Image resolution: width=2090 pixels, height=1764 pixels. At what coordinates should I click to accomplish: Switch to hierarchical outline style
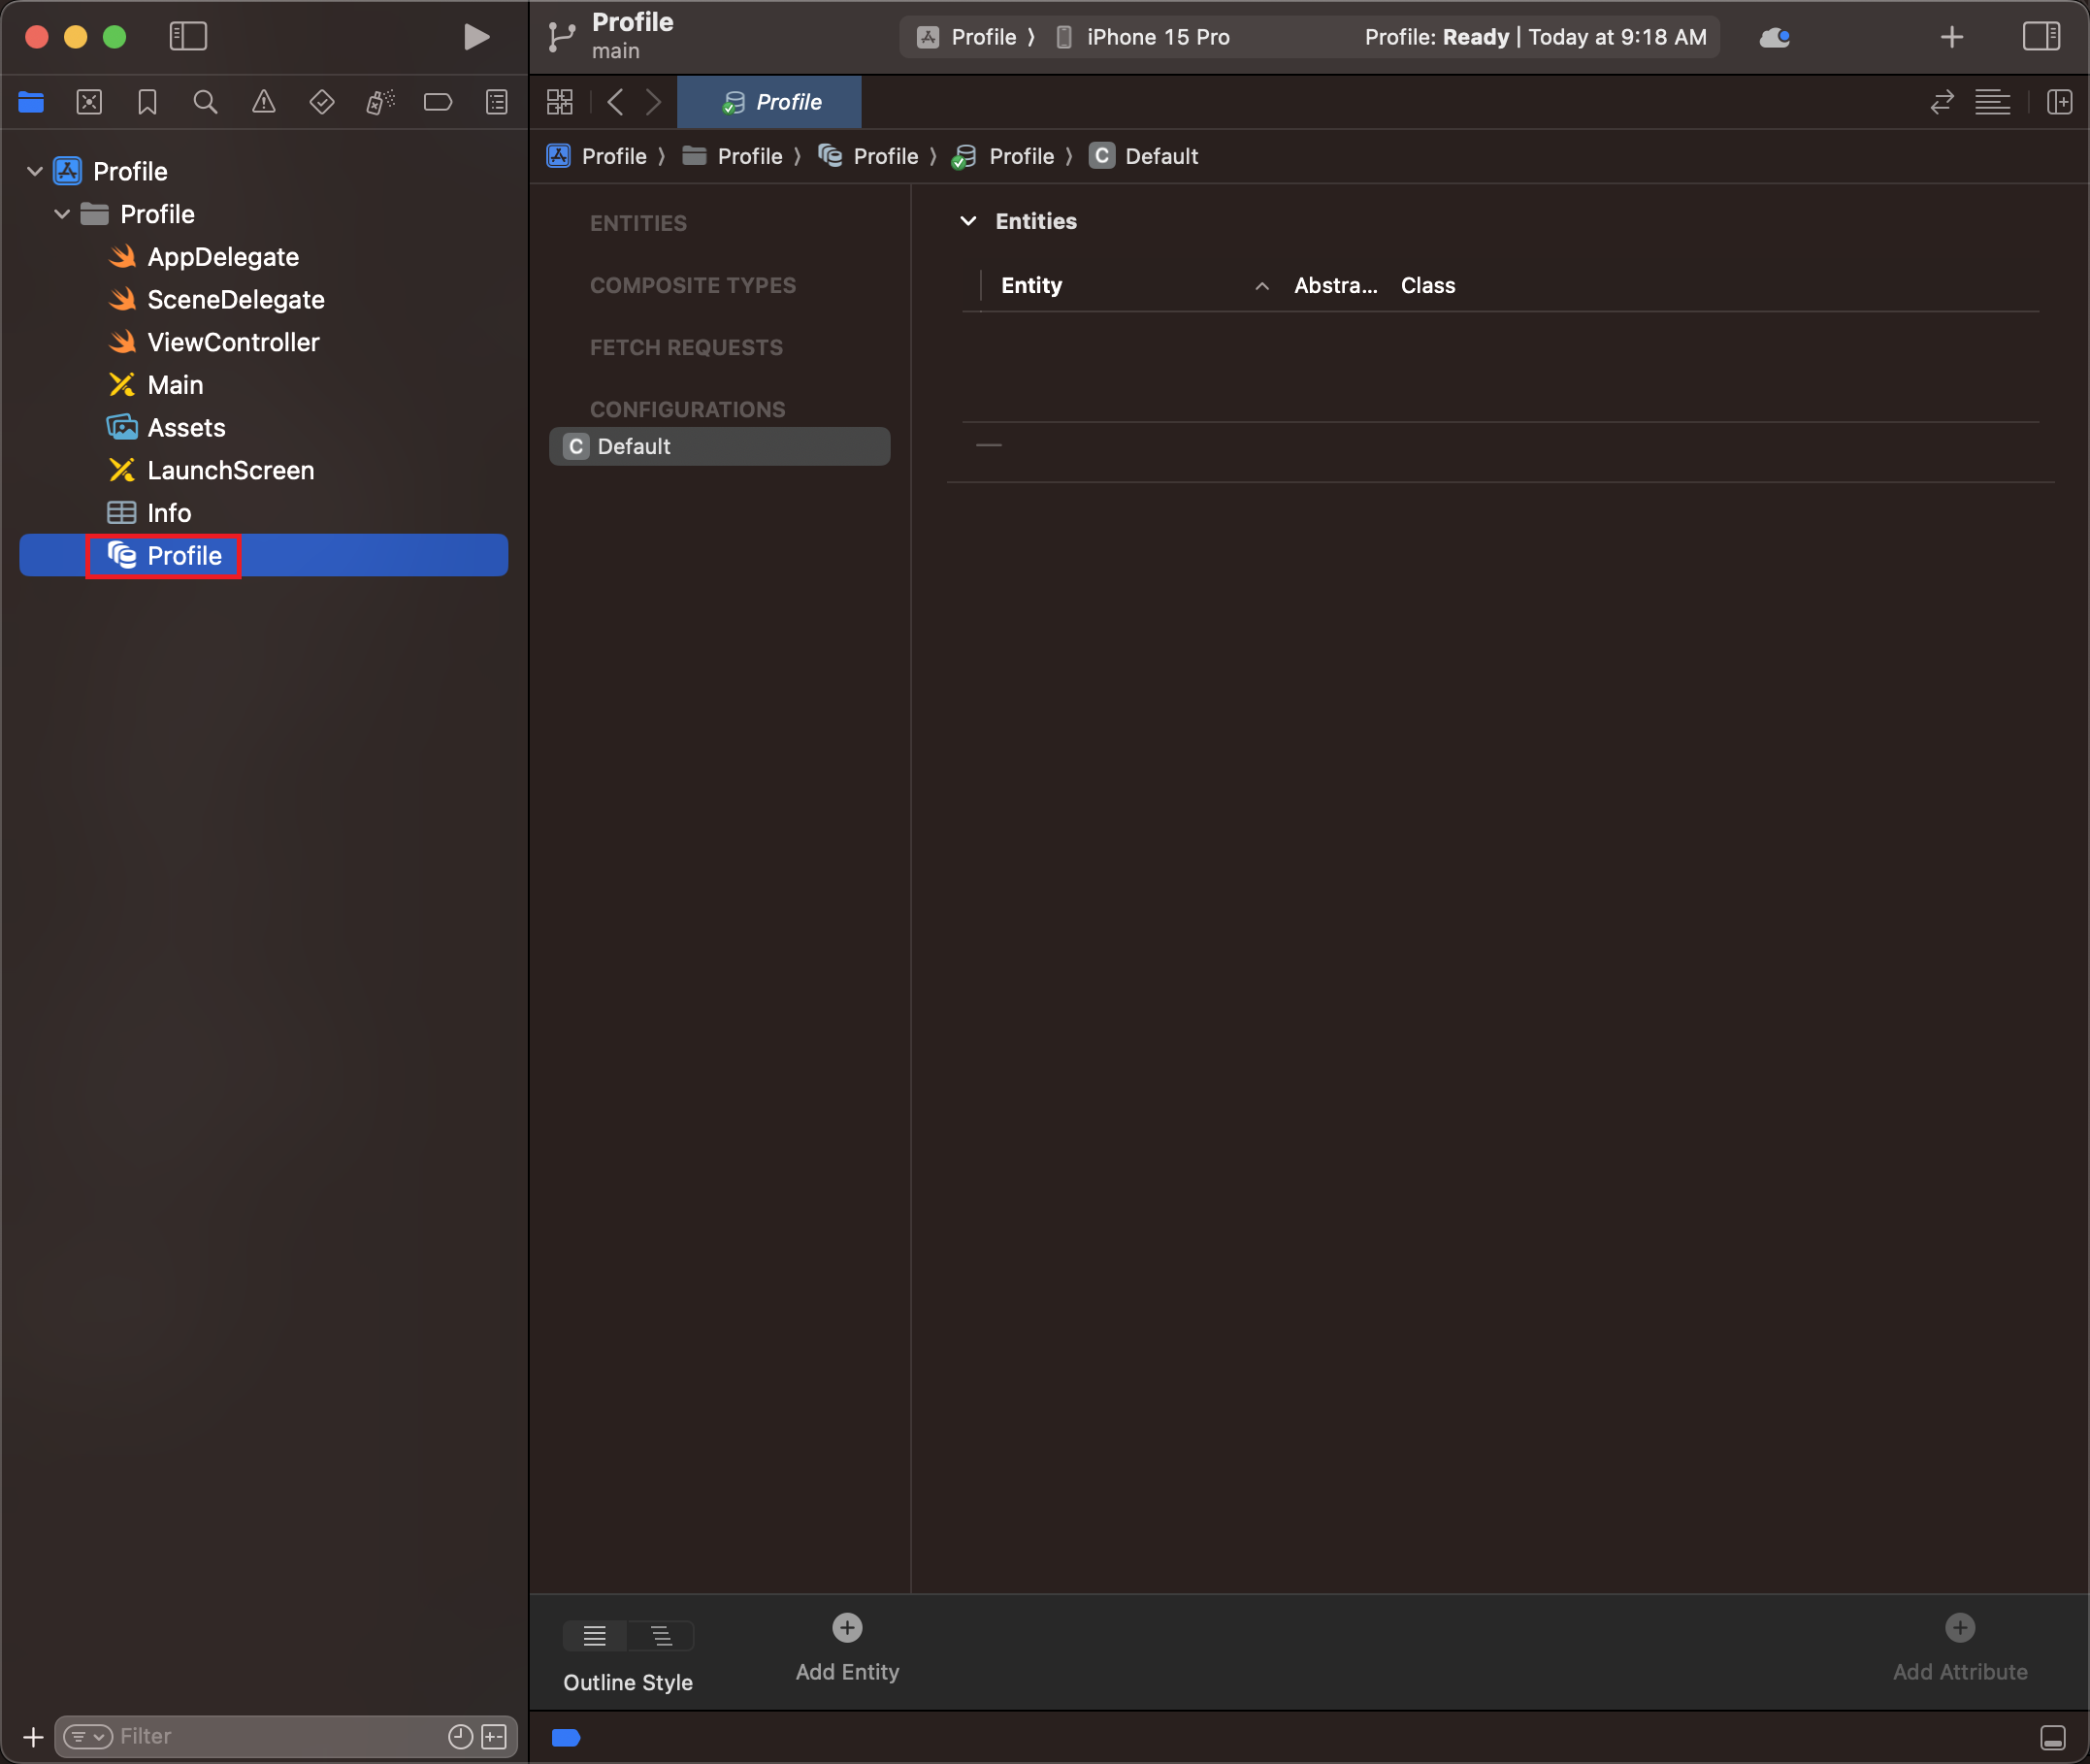point(661,1636)
